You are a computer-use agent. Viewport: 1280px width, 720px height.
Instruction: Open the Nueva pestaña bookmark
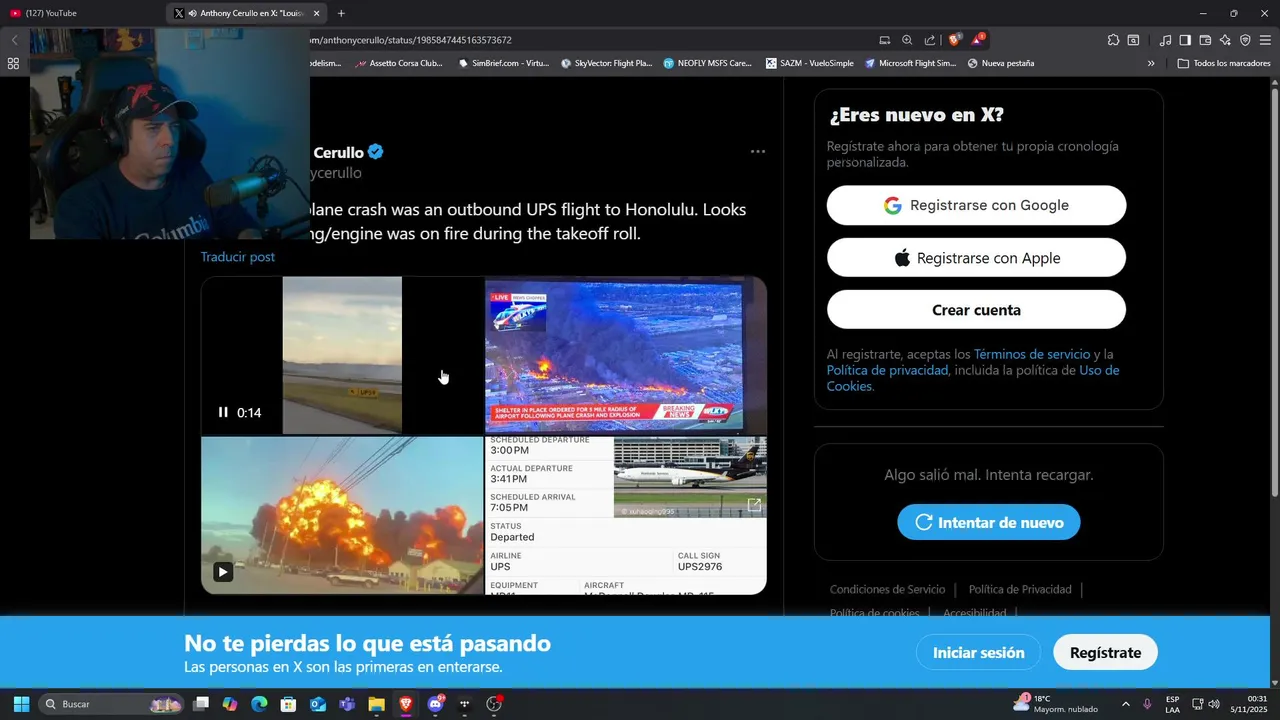pyautogui.click(x=1001, y=63)
